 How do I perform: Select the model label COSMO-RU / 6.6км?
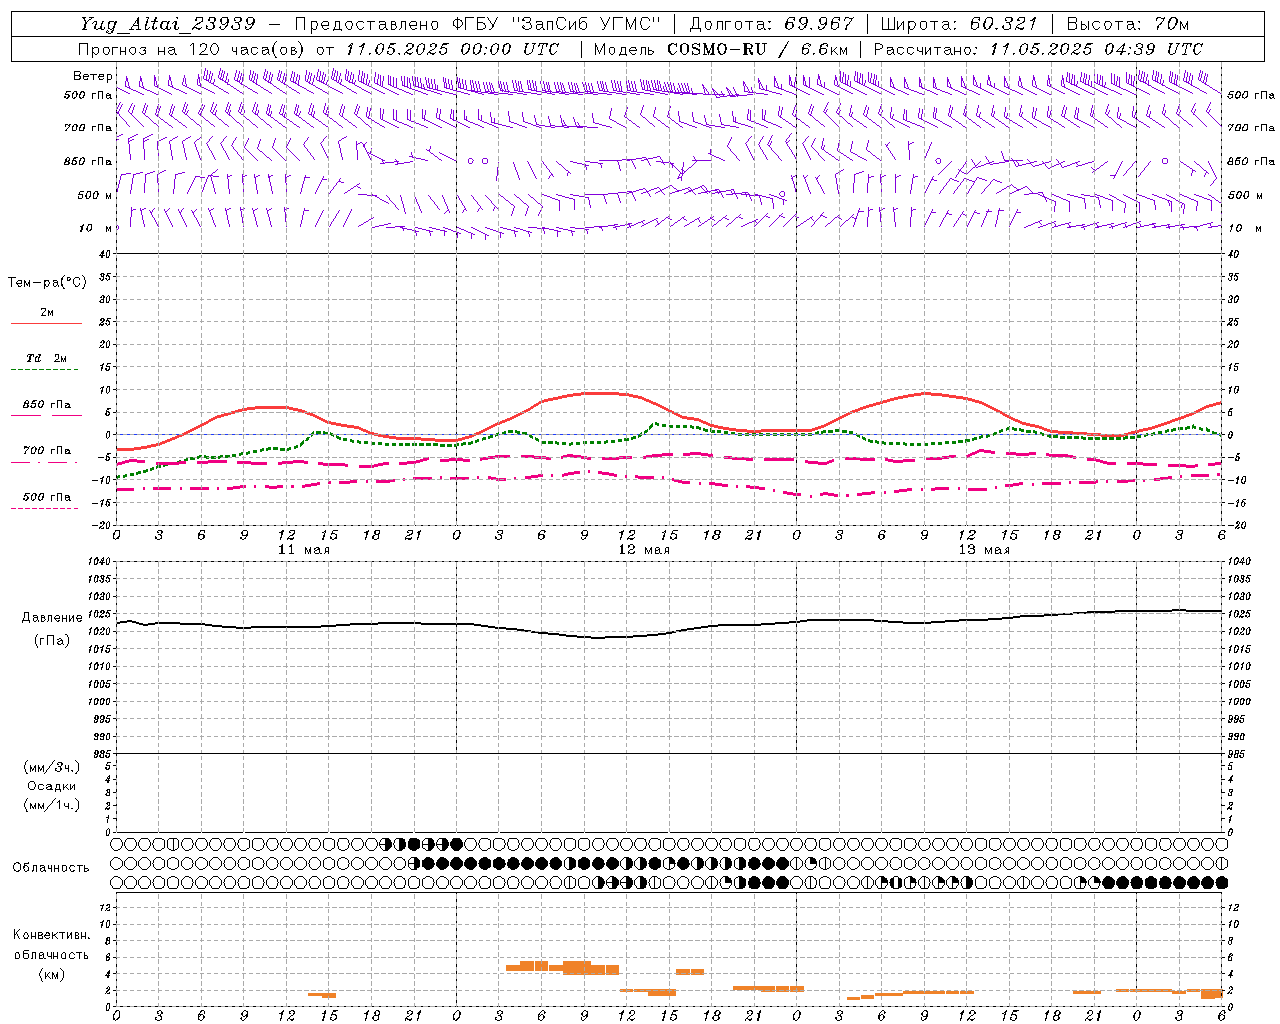757,49
